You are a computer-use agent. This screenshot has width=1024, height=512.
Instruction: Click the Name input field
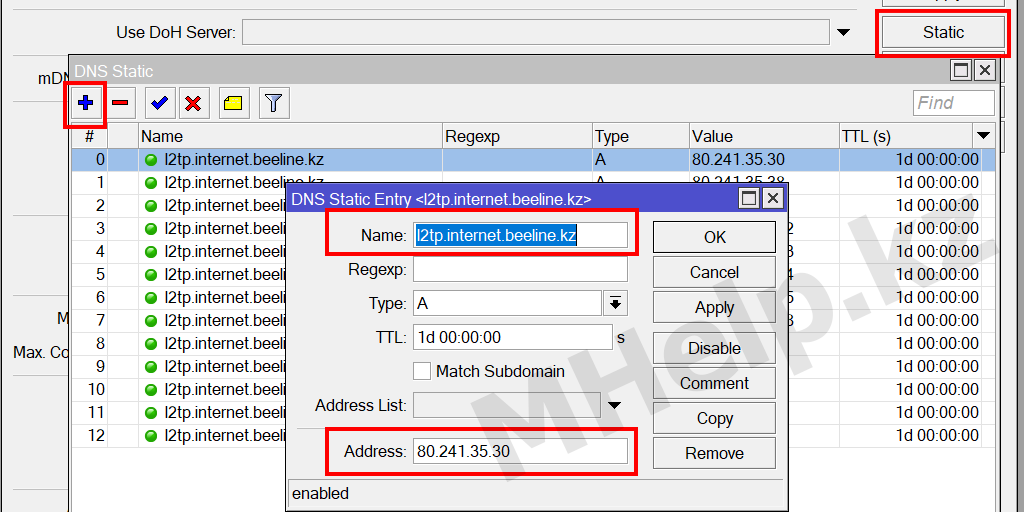tap(520, 235)
